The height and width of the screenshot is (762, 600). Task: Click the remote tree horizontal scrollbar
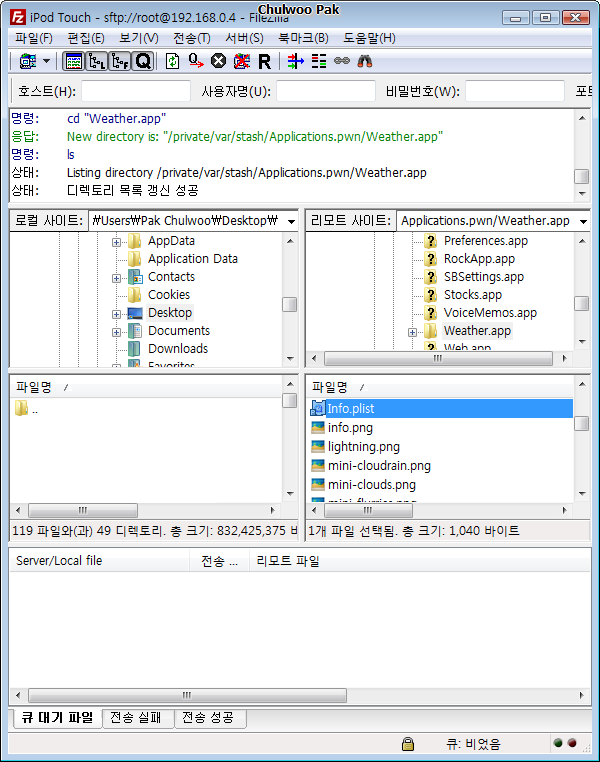[x=438, y=359]
